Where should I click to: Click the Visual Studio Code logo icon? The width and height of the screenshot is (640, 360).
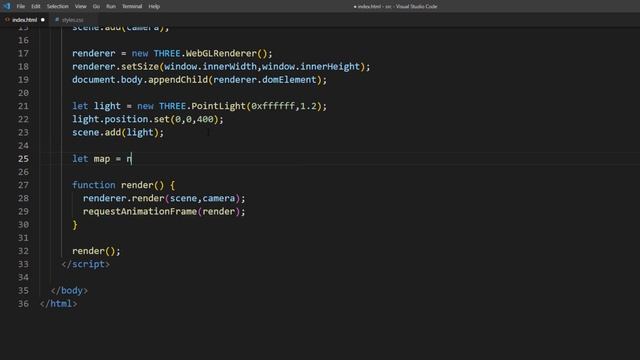tap(7, 6)
